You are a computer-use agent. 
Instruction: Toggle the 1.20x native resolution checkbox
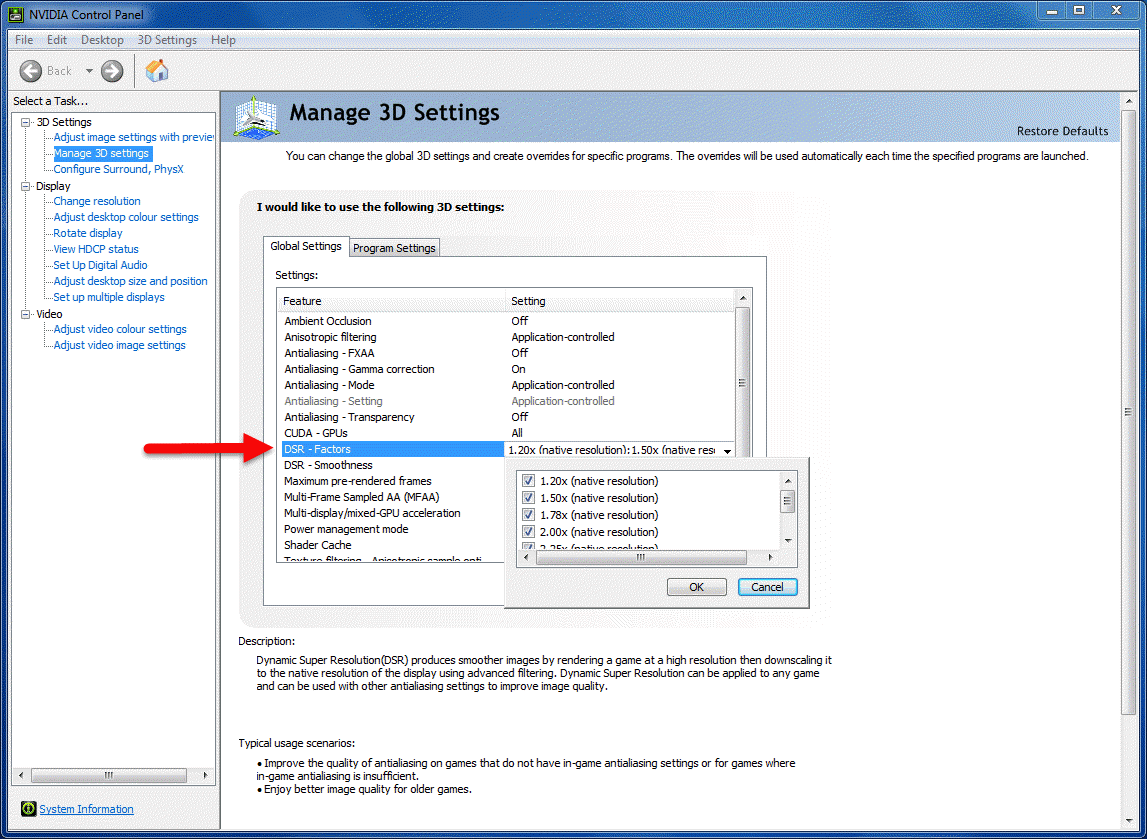coord(528,481)
